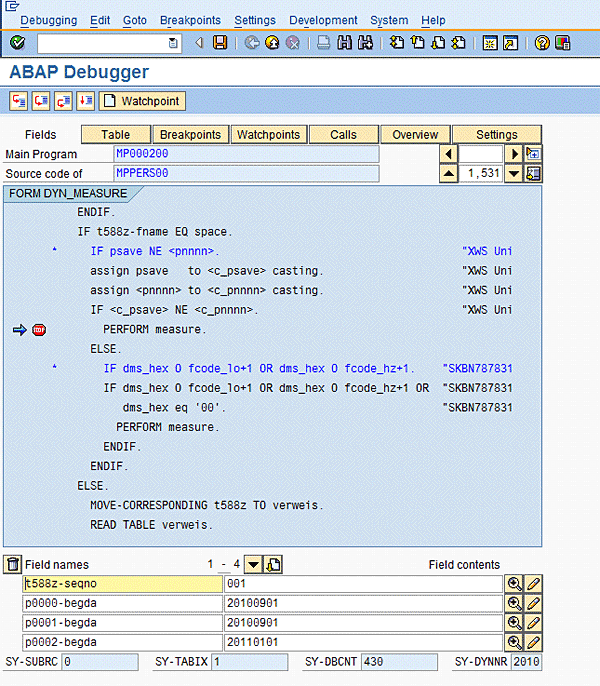Toggle the stop breakpoint at PERFORM measure
Image resolution: width=600 pixels, height=686 pixels.
pos(39,329)
